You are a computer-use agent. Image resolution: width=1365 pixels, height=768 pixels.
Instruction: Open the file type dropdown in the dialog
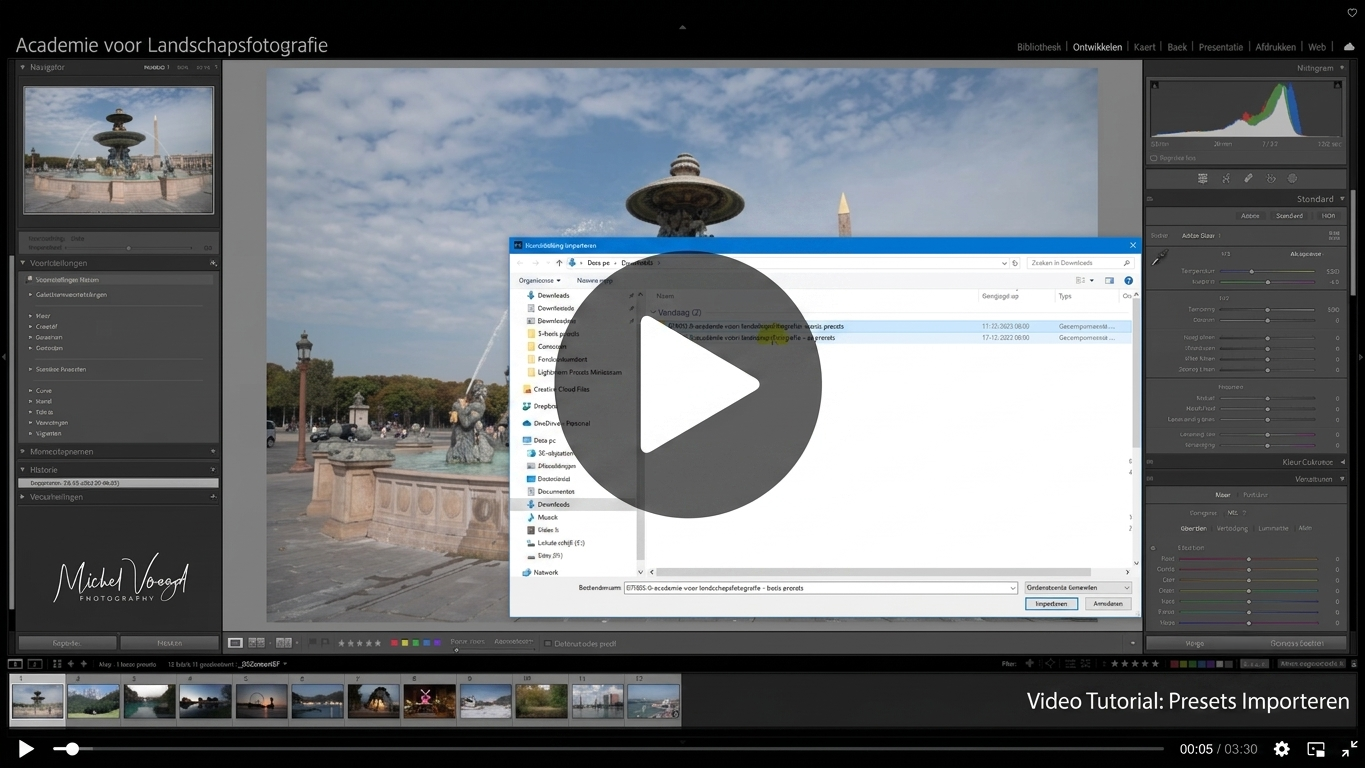(1078, 588)
